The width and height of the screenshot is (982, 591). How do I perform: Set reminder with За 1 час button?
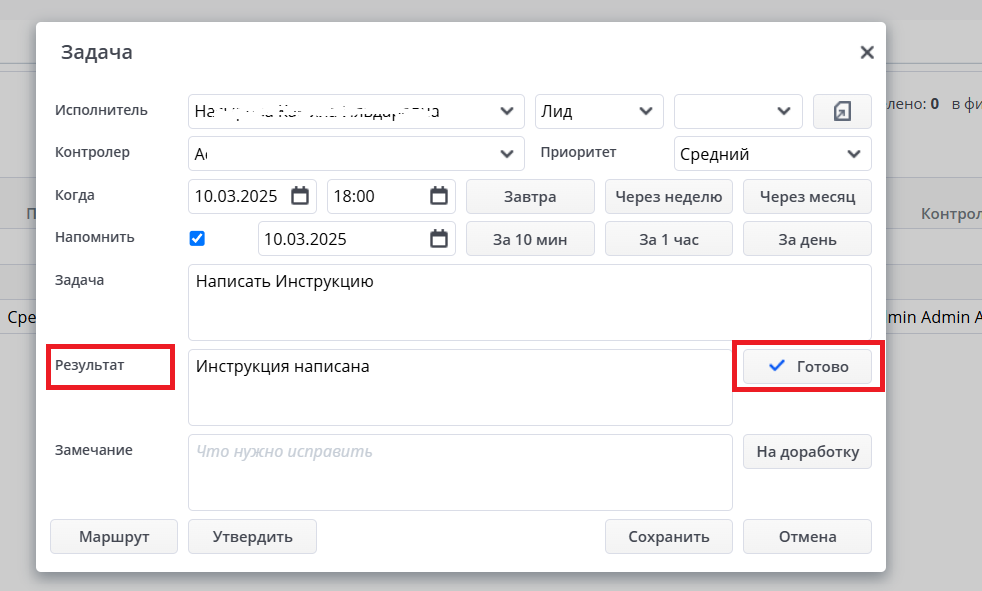click(668, 239)
